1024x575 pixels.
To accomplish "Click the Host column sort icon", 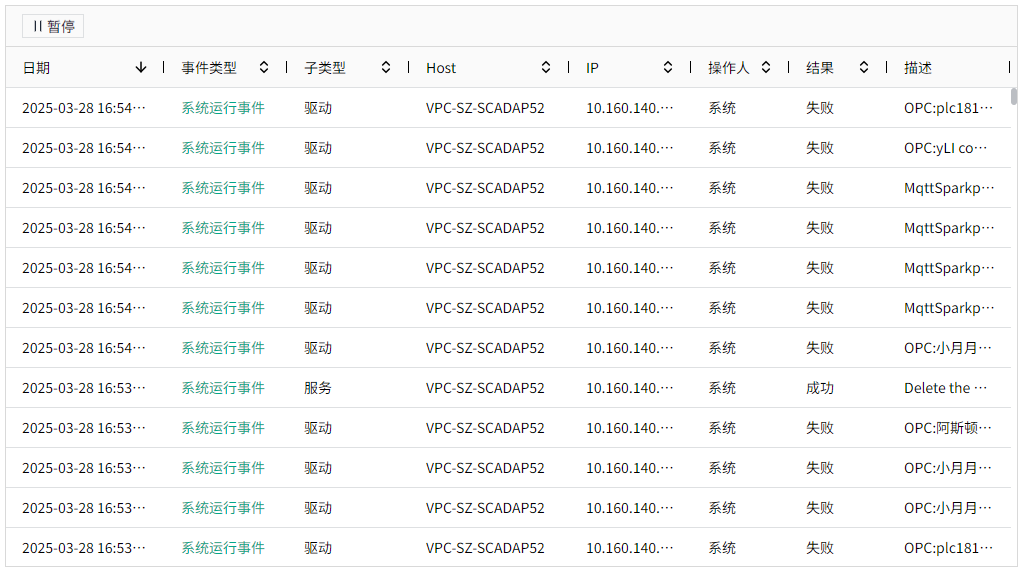I will 546,68.
